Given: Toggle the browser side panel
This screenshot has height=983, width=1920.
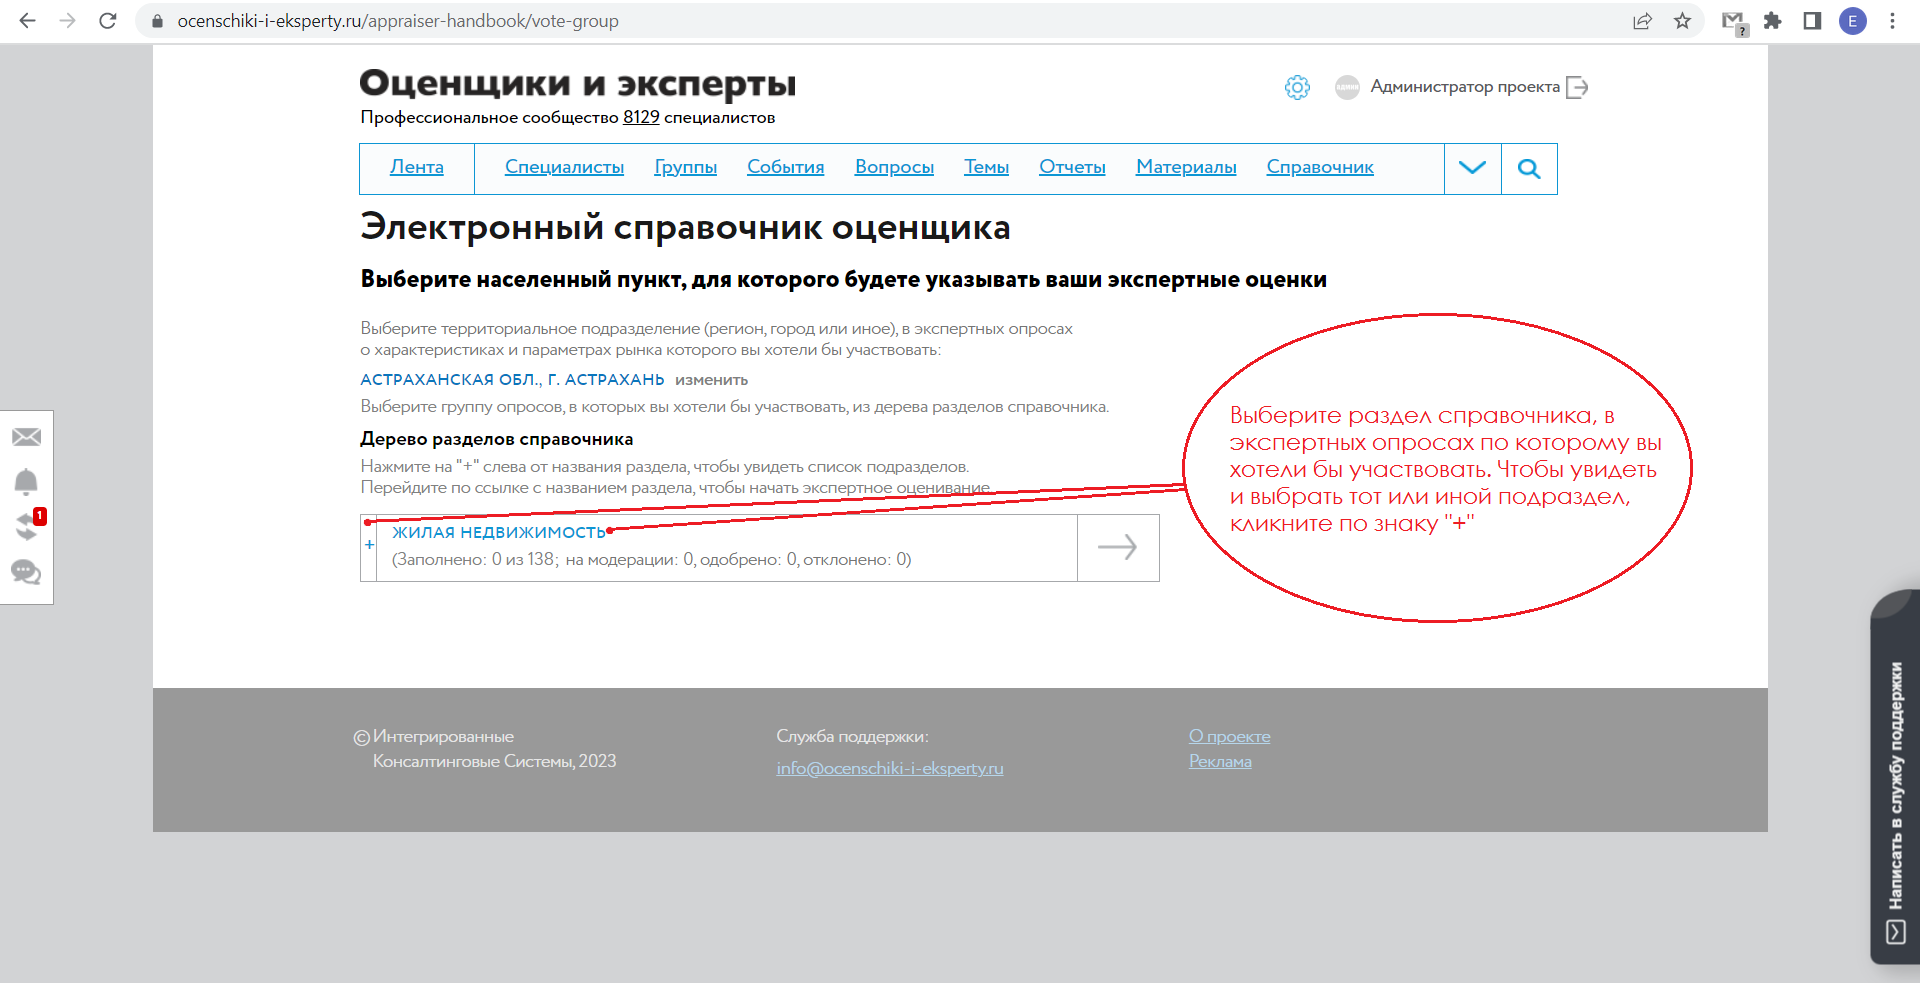Looking at the screenshot, I should (1812, 21).
